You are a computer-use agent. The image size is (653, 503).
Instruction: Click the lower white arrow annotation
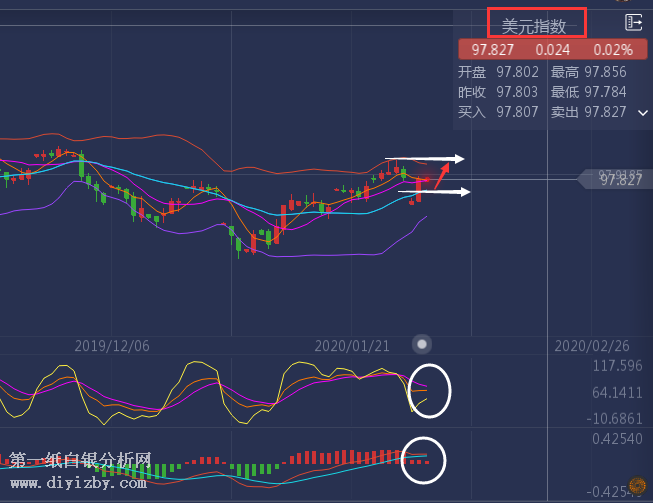(434, 192)
